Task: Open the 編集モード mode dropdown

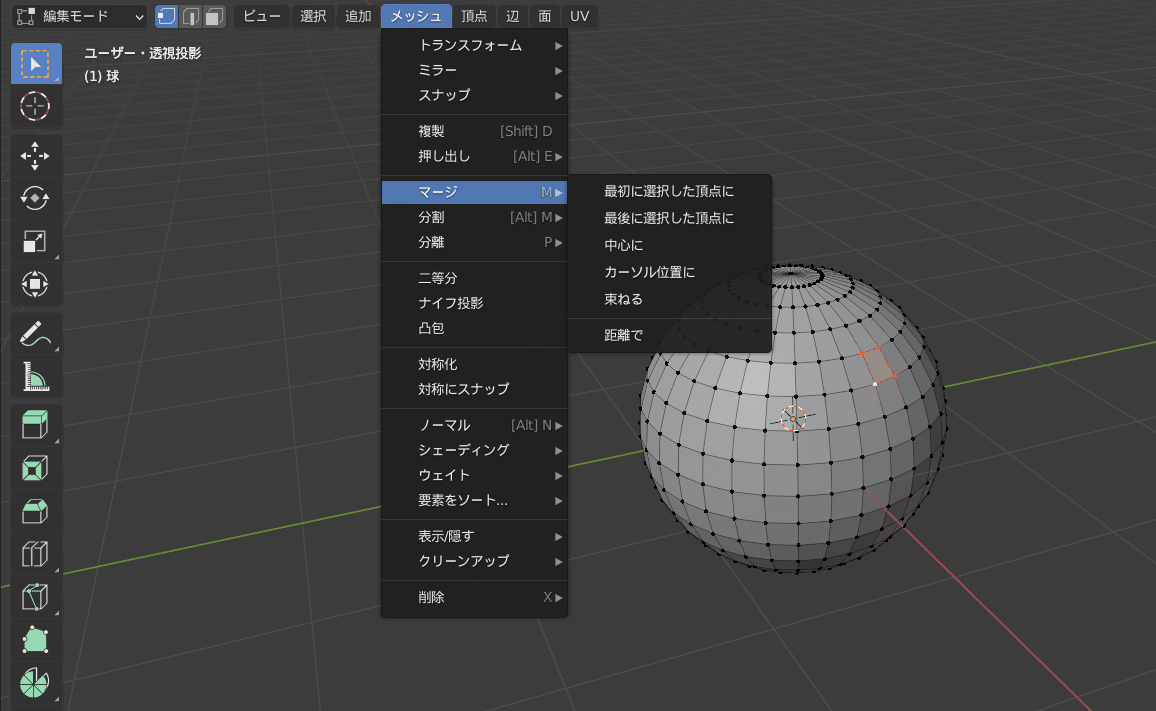Action: [x=80, y=16]
